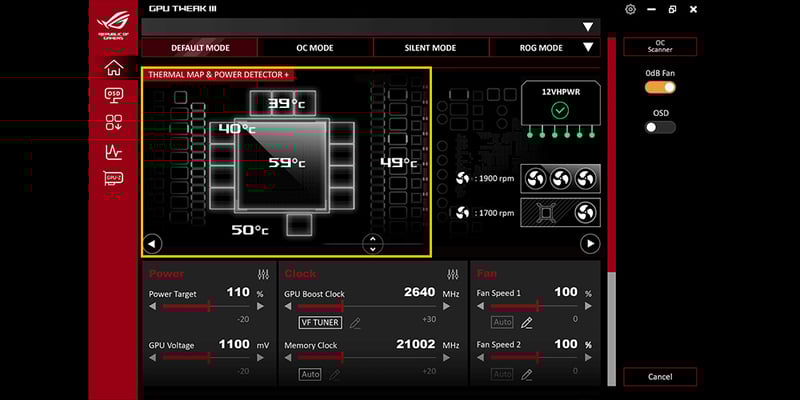Expand the top GPU selection dropdown

click(587, 27)
